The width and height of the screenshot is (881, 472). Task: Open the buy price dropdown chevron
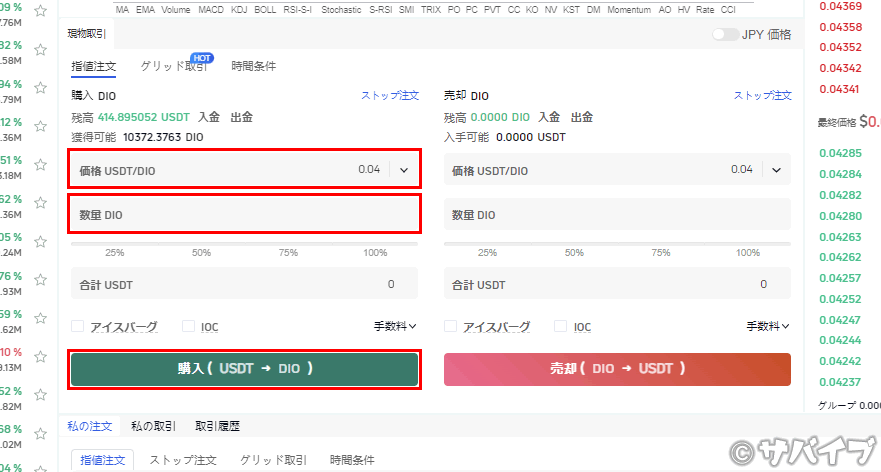(x=404, y=170)
